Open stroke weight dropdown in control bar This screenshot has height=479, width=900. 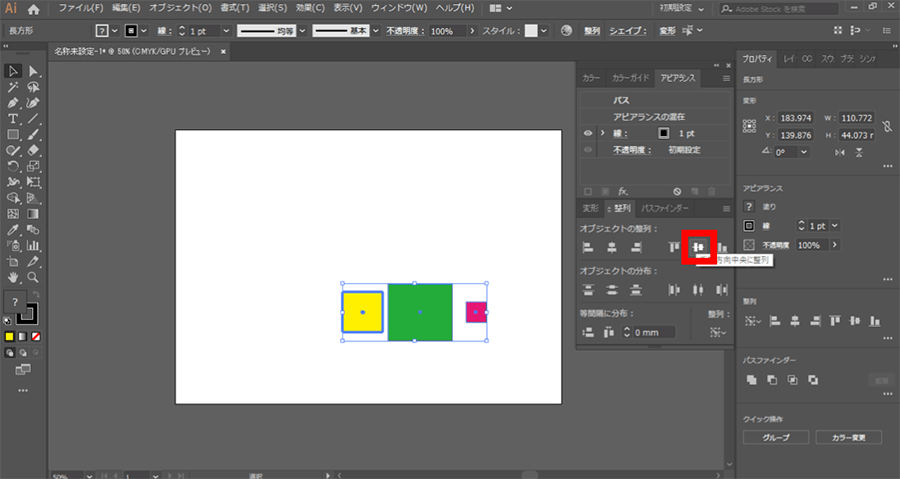(x=224, y=31)
